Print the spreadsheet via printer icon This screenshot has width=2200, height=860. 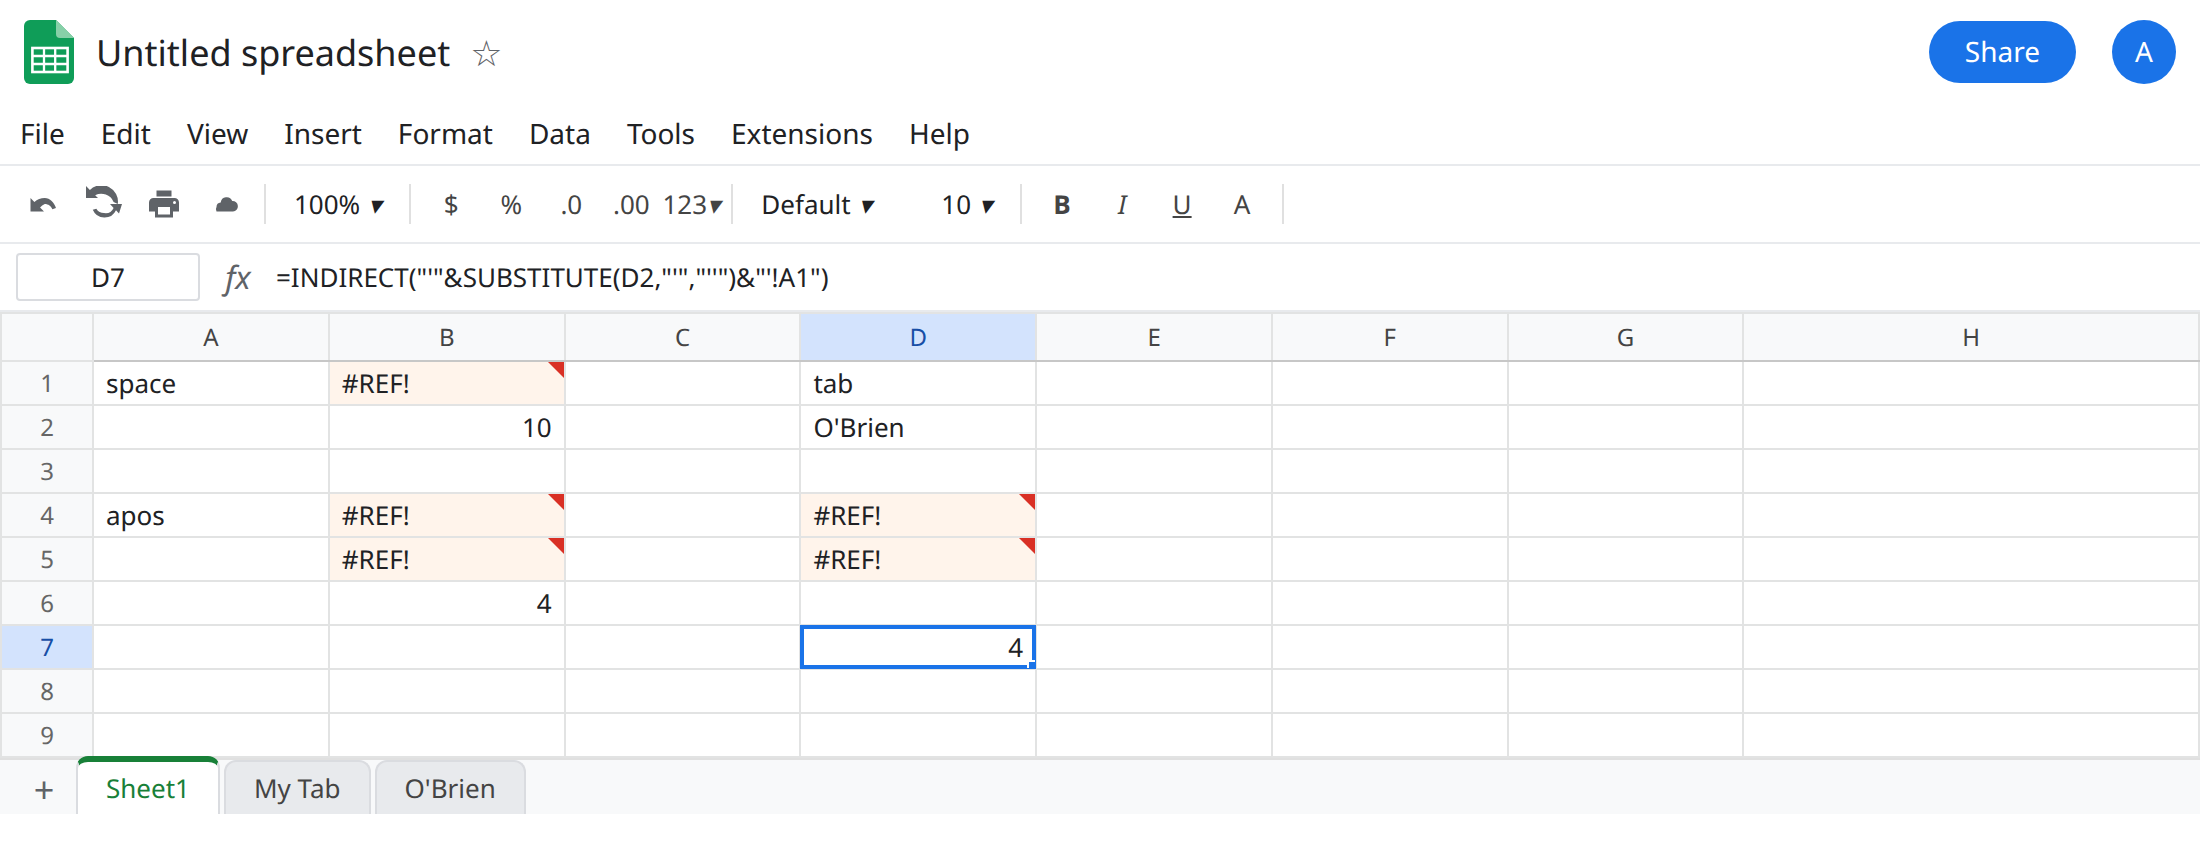[x=164, y=205]
